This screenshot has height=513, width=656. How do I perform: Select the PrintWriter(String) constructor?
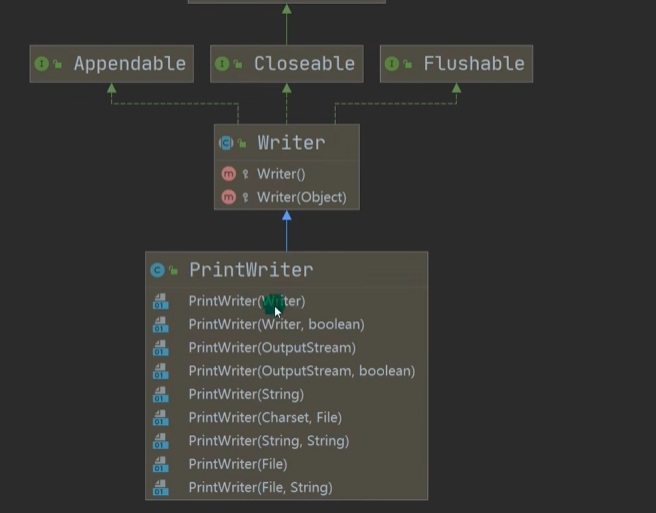(x=287, y=394)
